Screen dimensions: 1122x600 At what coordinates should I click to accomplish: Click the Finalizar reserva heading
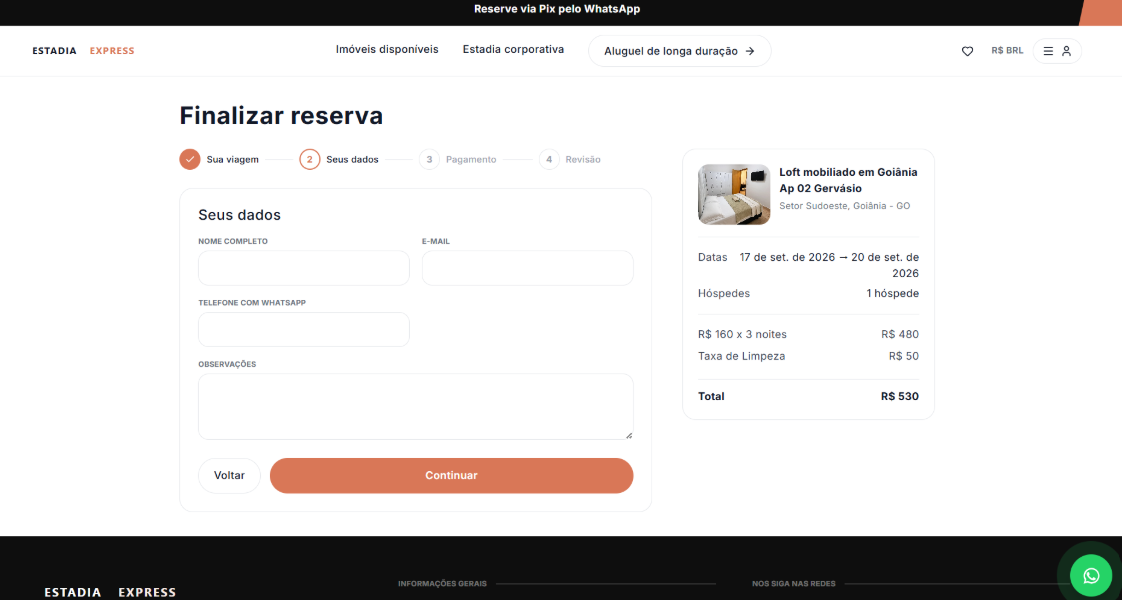pyautogui.click(x=281, y=116)
